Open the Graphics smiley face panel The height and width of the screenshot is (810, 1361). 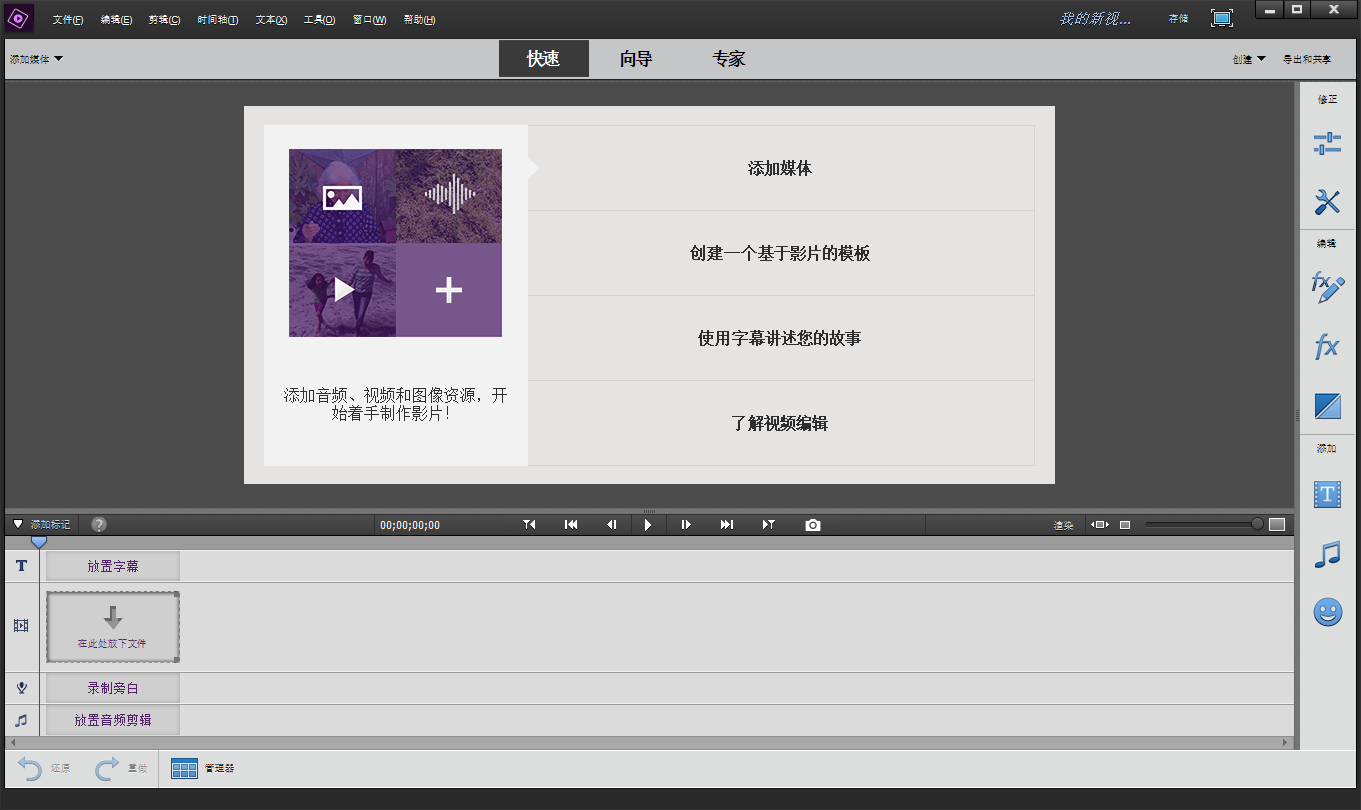pos(1327,613)
